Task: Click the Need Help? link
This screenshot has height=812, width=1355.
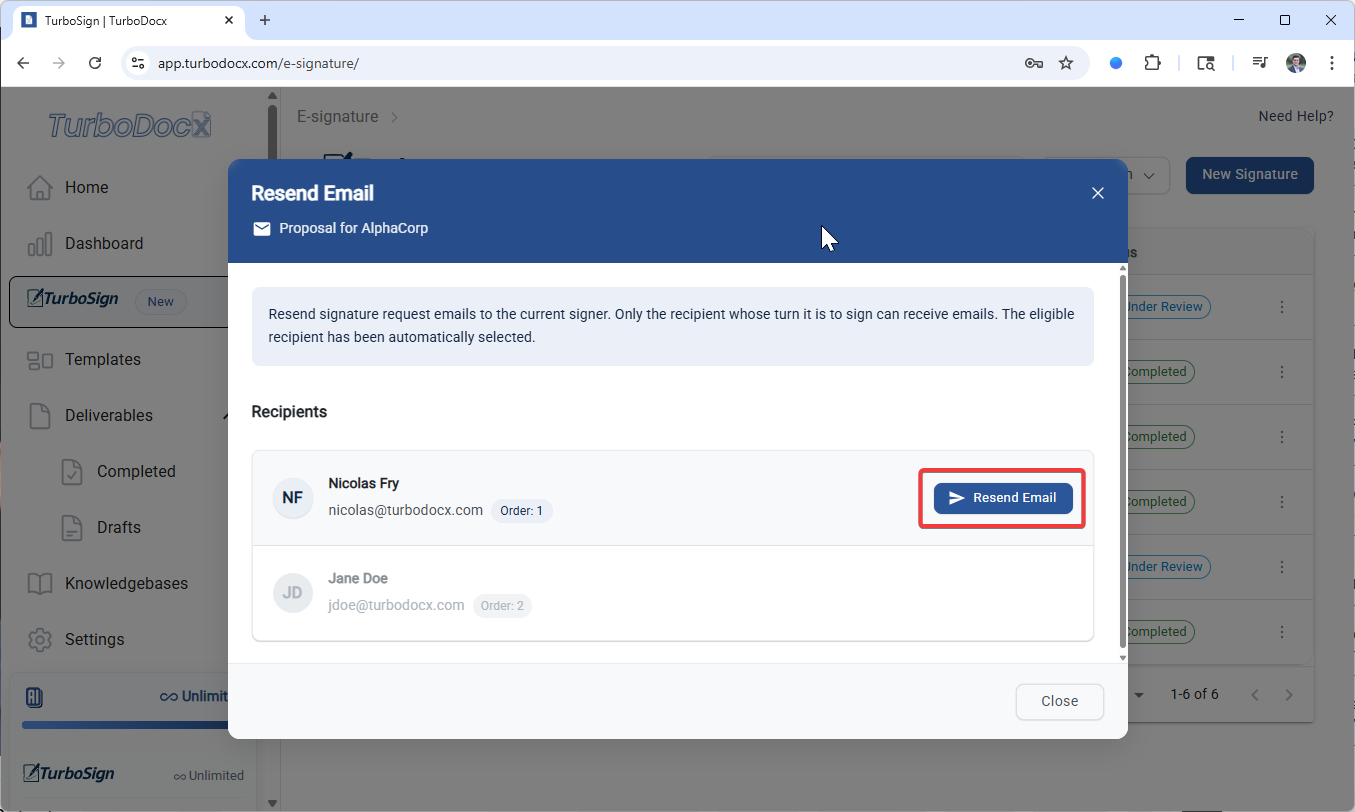Action: (1296, 116)
